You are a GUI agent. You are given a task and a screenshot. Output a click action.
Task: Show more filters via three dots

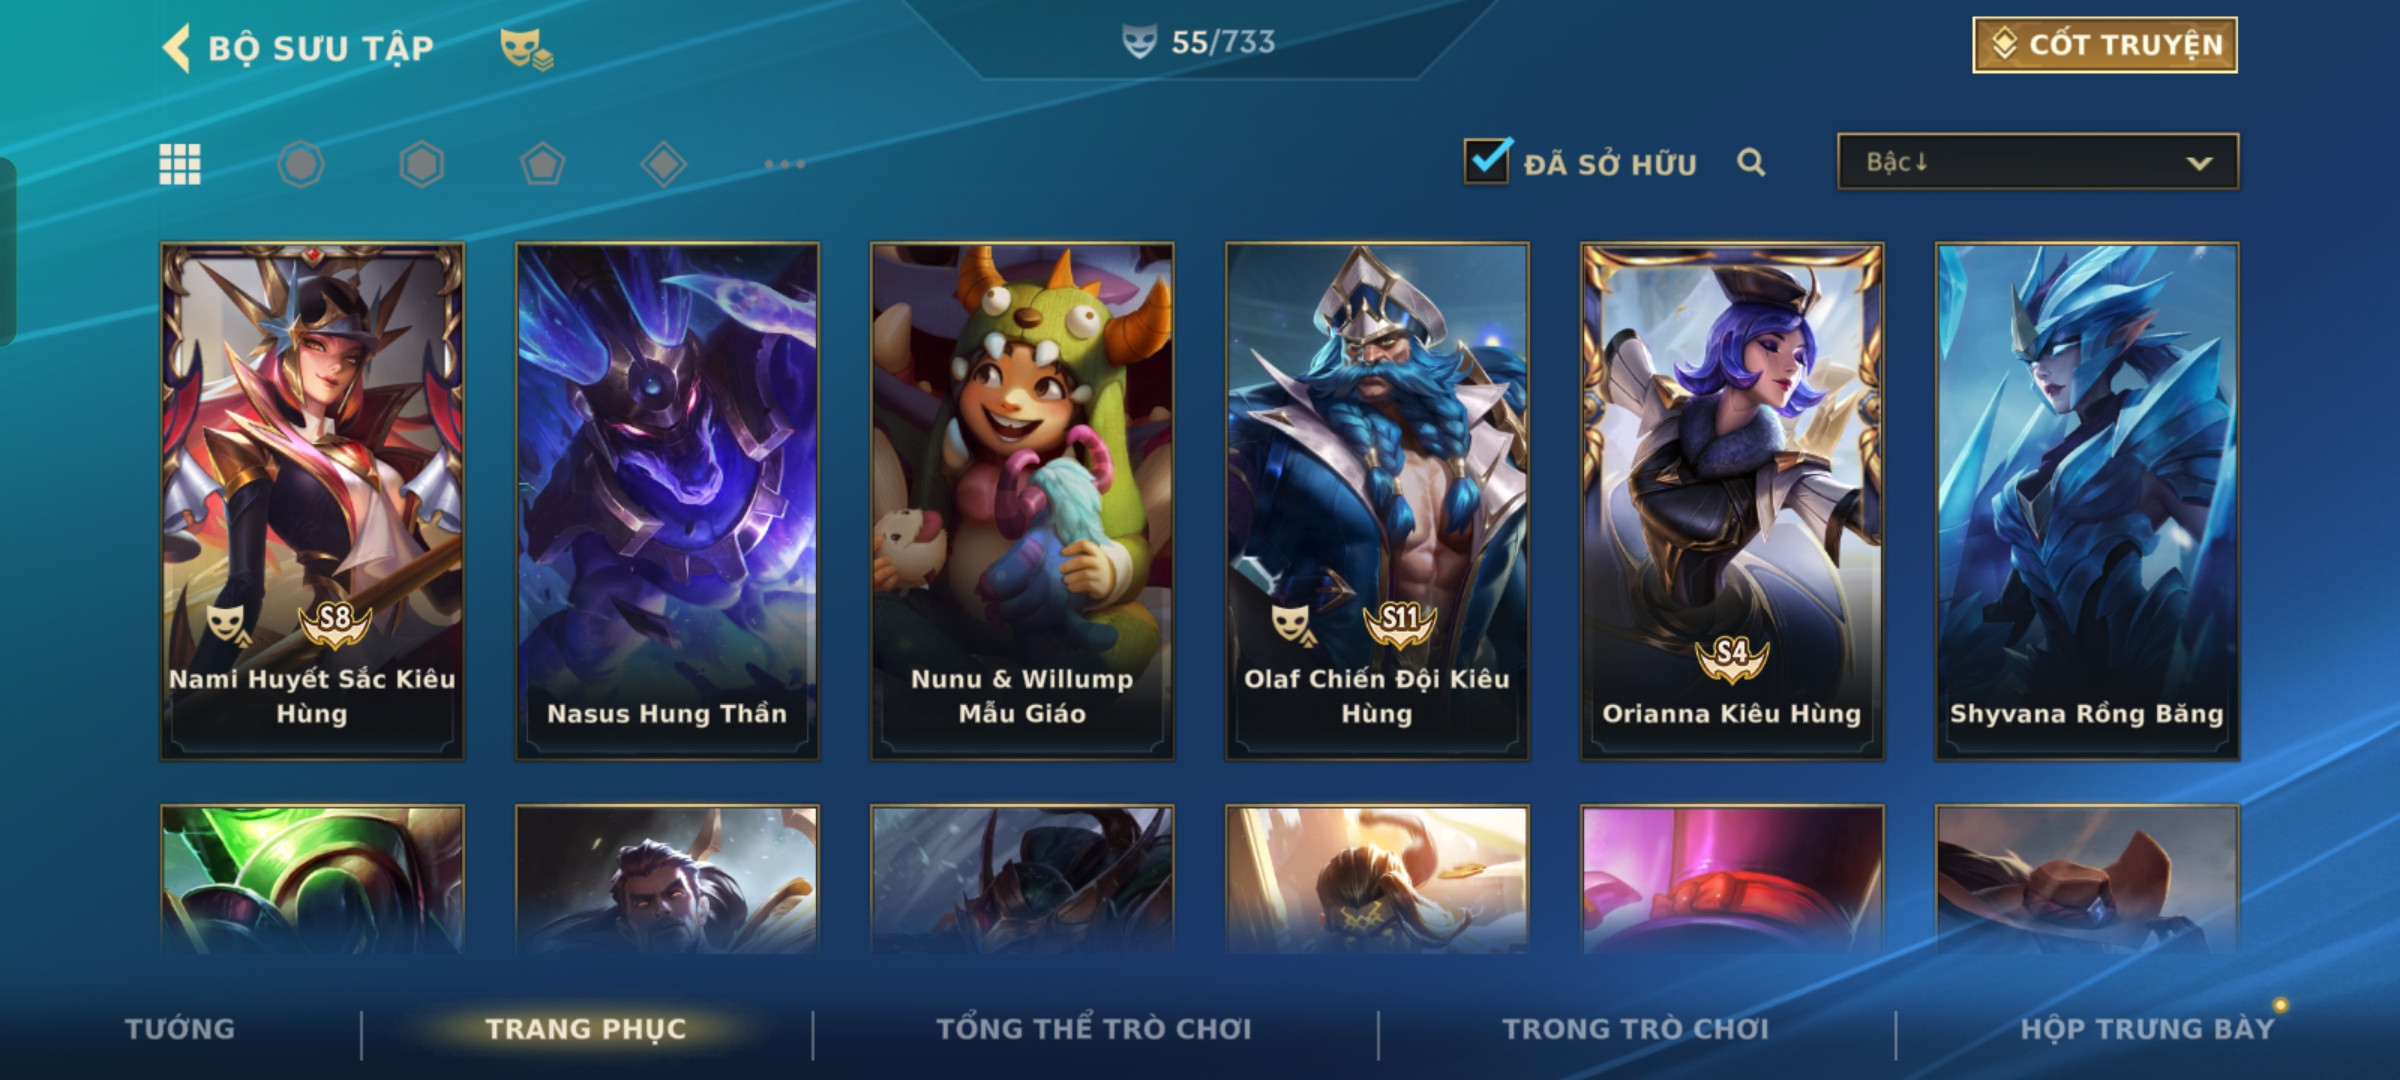click(785, 164)
